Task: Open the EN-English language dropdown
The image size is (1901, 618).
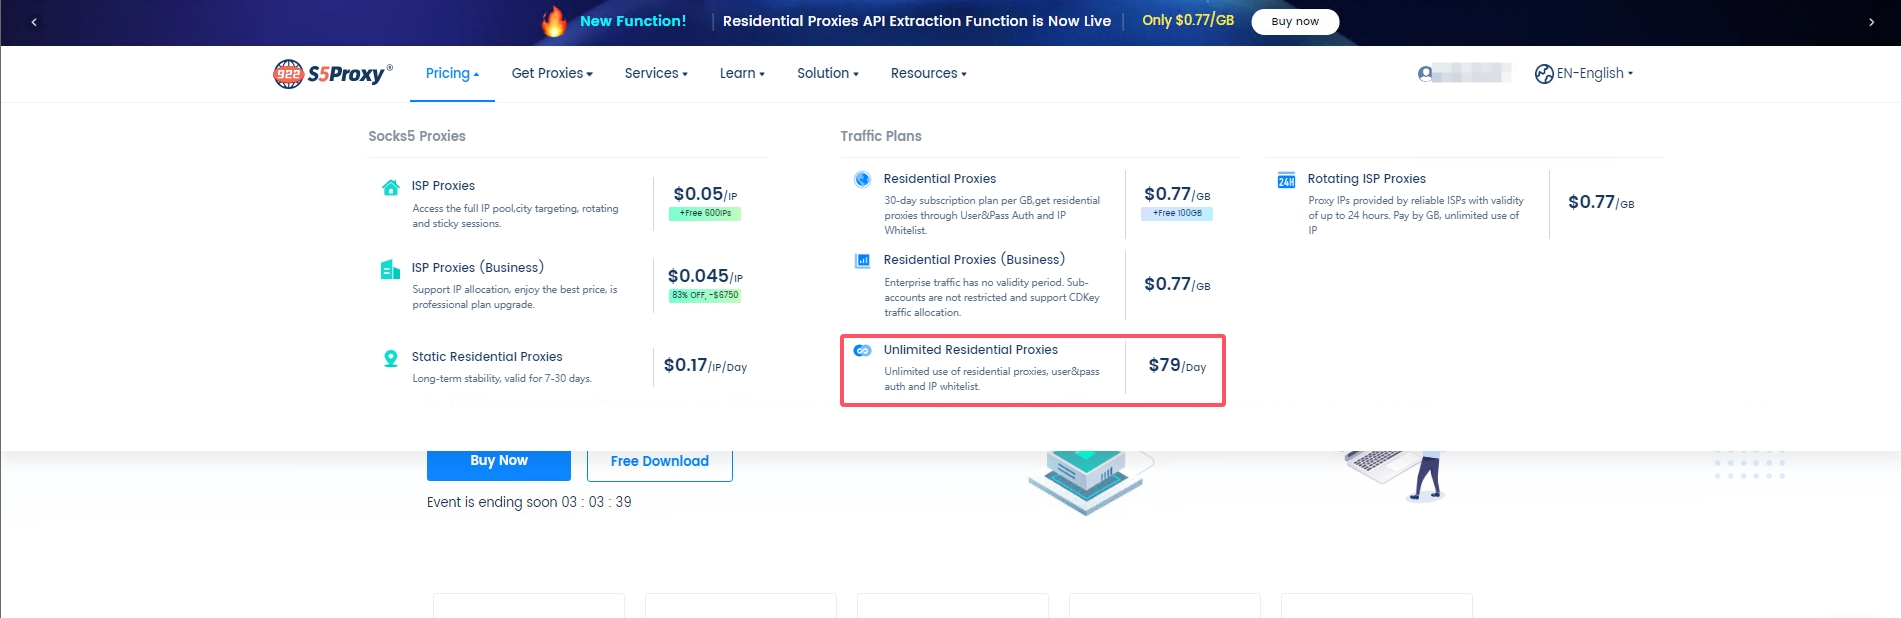Action: 1584,74
